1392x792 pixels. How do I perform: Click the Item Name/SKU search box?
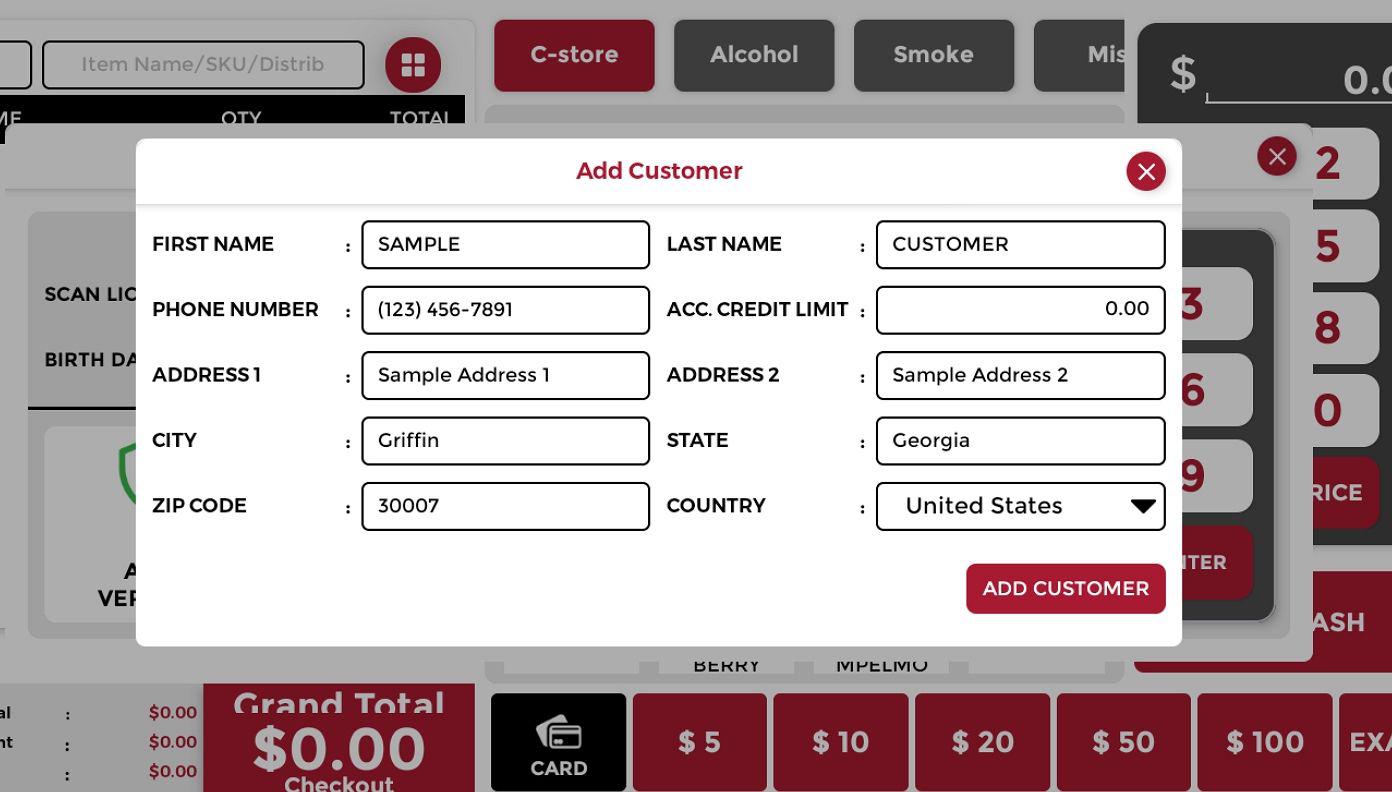point(203,65)
